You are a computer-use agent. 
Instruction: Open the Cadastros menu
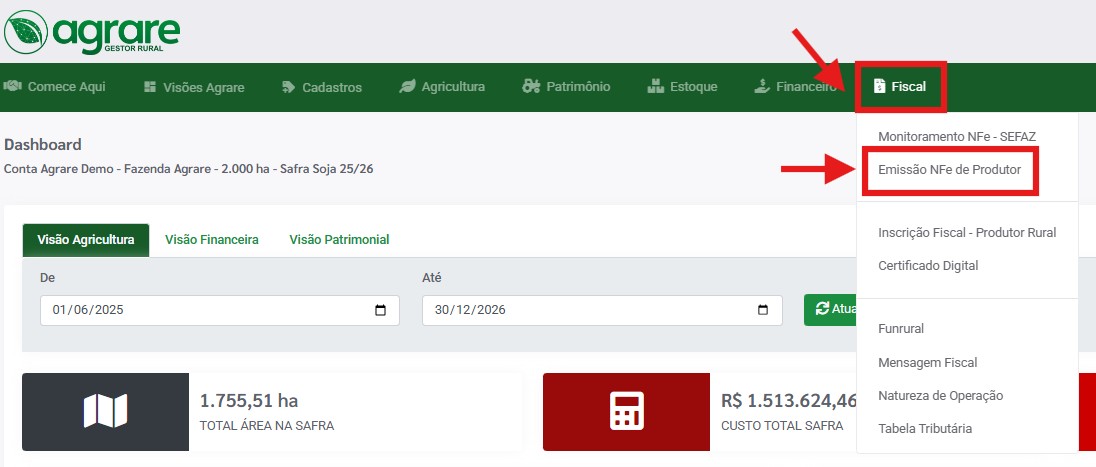pyautogui.click(x=322, y=87)
